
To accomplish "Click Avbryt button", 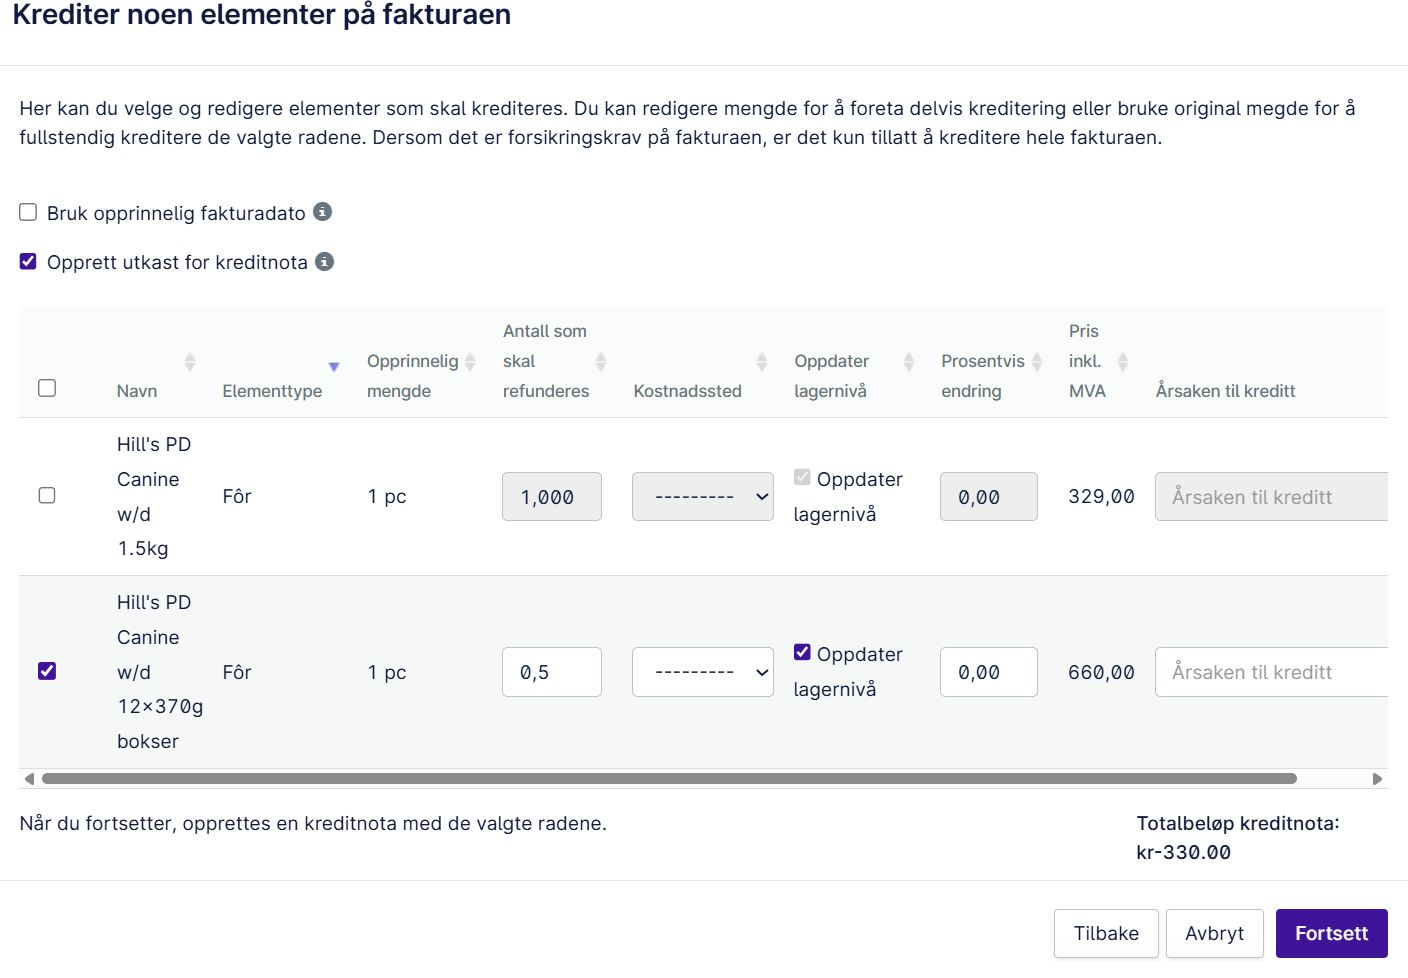I will pos(1215,933).
